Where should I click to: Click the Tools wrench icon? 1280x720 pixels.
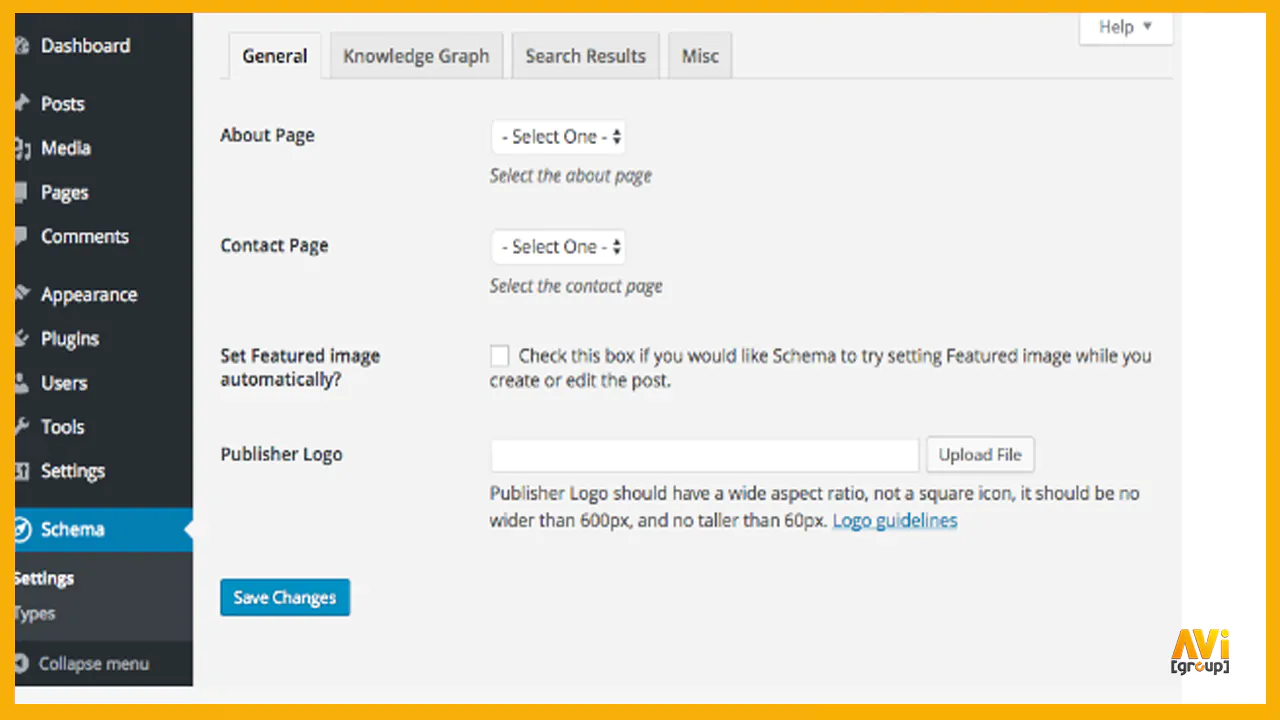[x=21, y=426]
